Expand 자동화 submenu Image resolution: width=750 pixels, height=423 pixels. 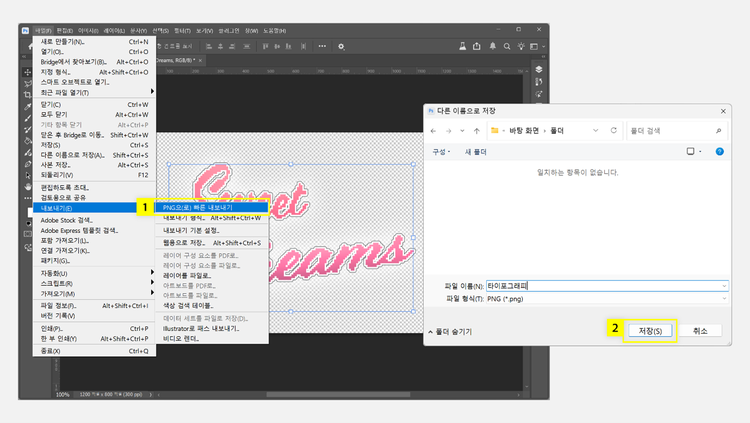click(94, 273)
